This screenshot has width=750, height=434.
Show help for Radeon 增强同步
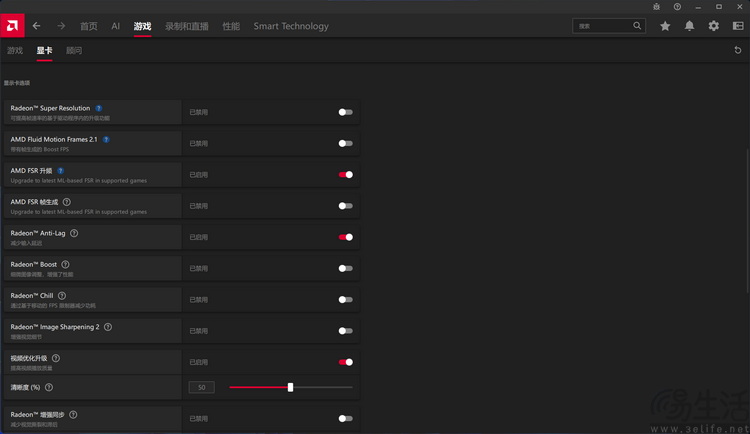tap(73, 414)
